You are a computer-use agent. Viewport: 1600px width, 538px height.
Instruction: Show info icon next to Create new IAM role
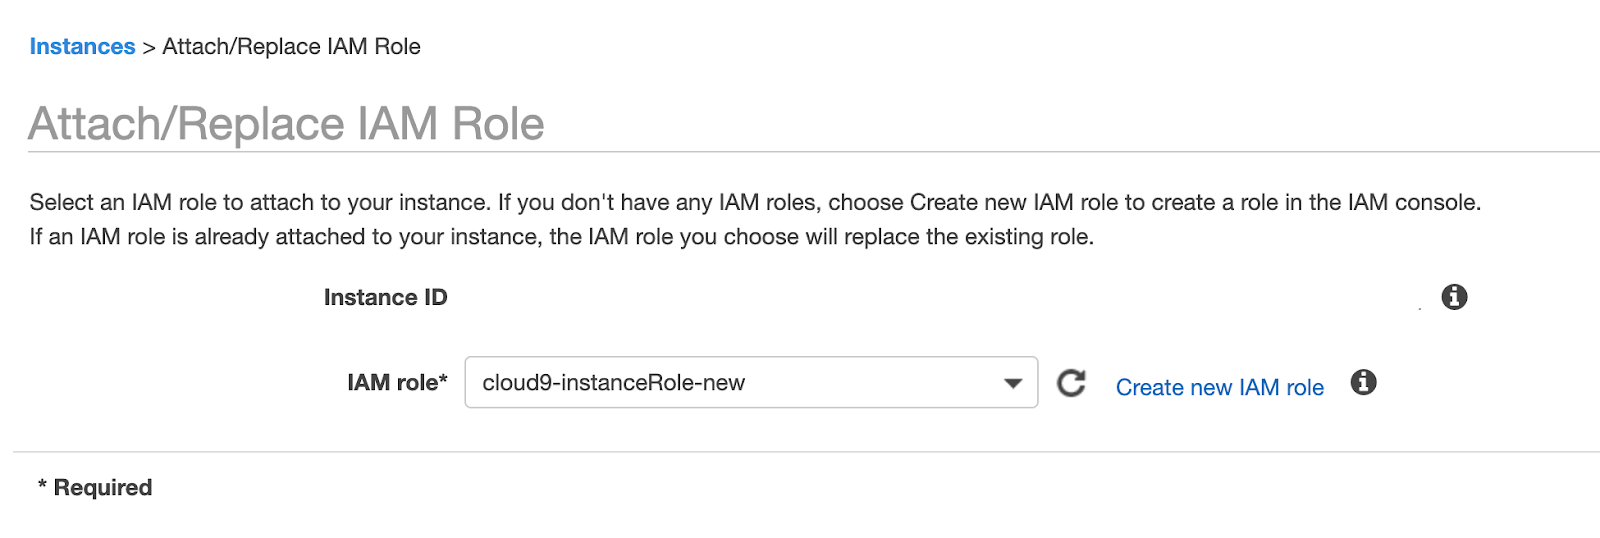click(x=1363, y=382)
